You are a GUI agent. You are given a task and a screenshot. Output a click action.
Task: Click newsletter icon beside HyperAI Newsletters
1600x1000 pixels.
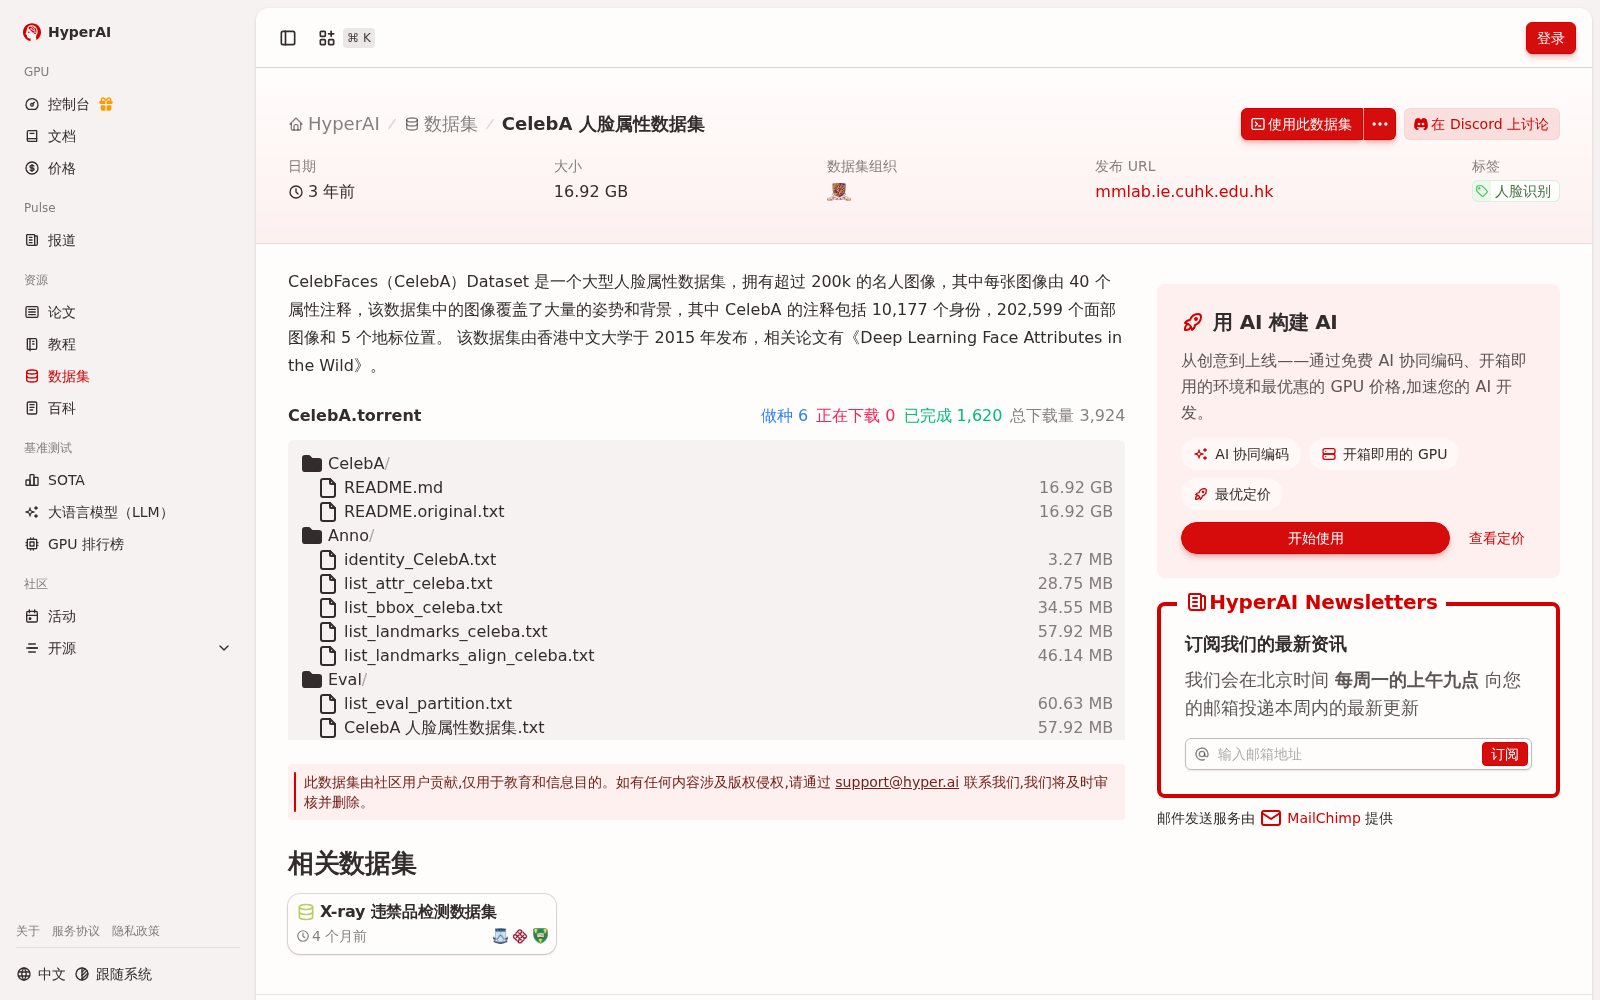1196,602
